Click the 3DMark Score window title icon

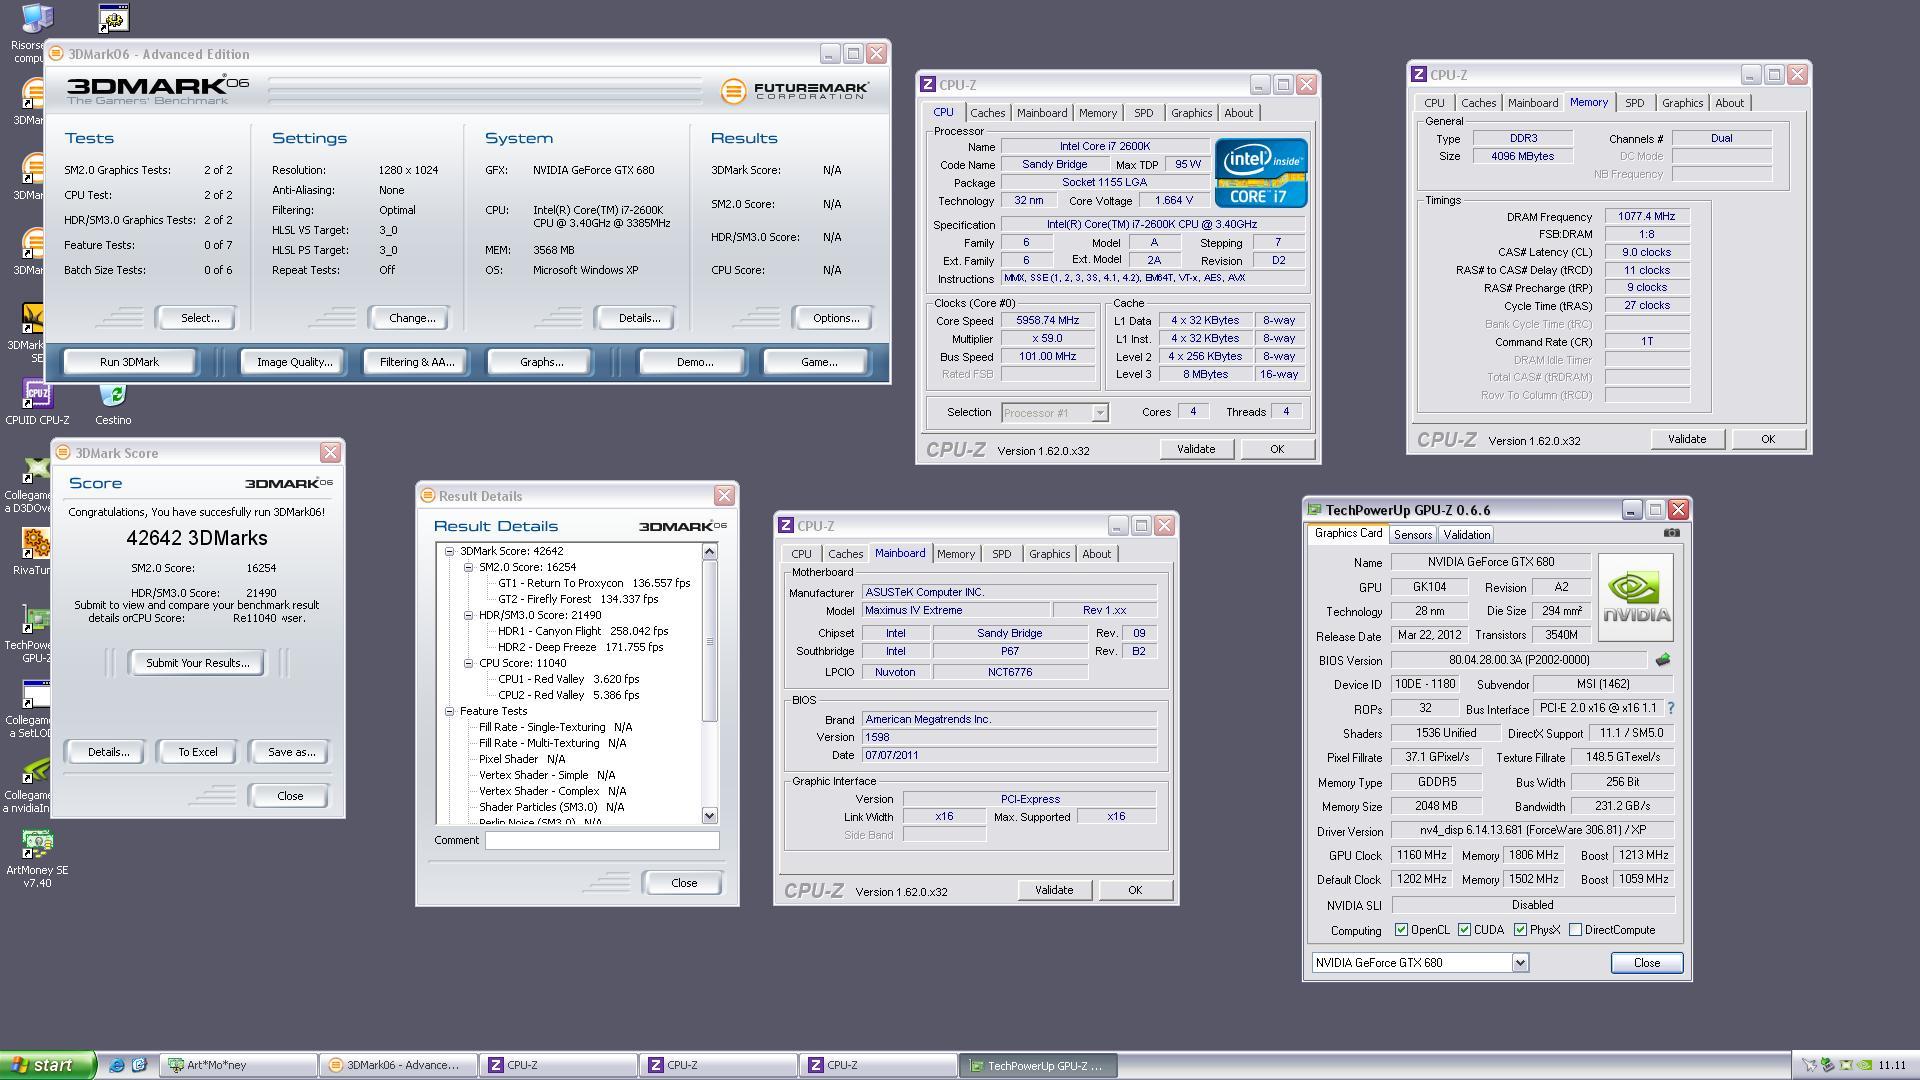pos(63,453)
